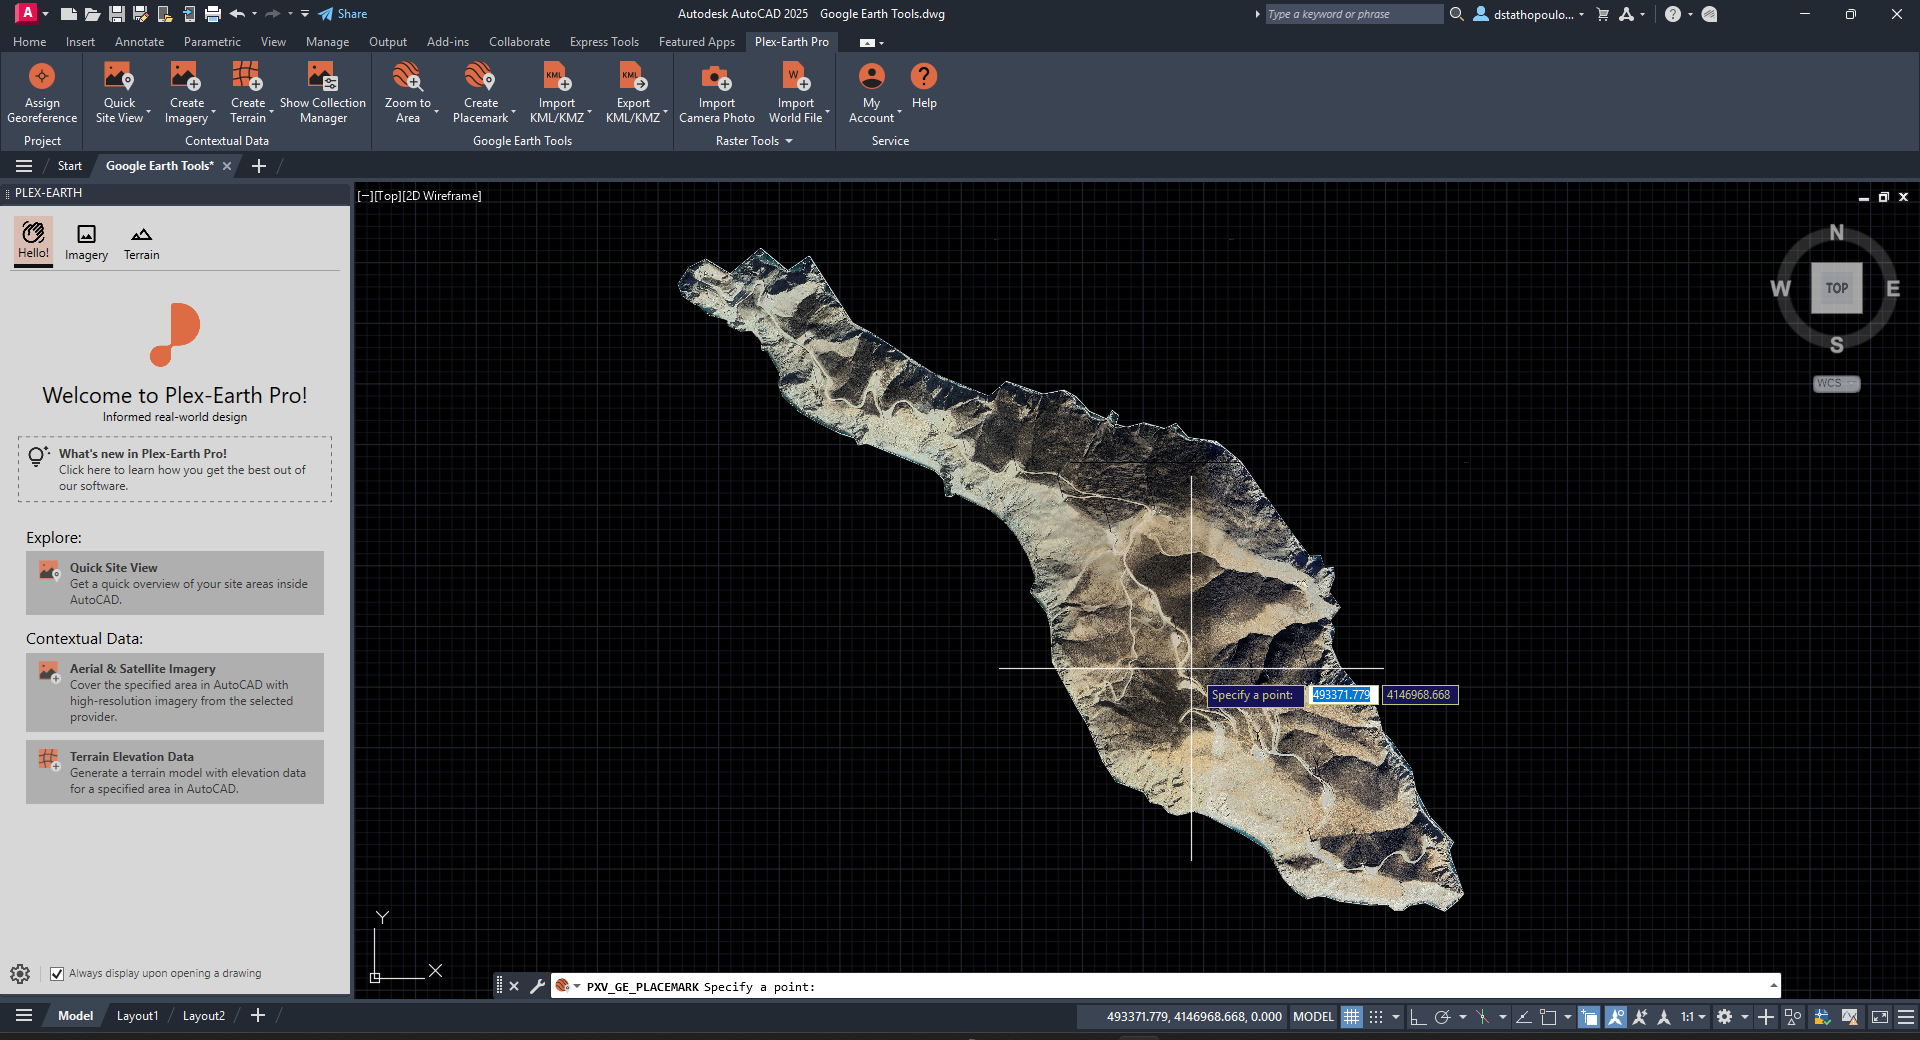This screenshot has height=1040, width=1920.
Task: Open the My Account ribbon icon
Action: (872, 77)
